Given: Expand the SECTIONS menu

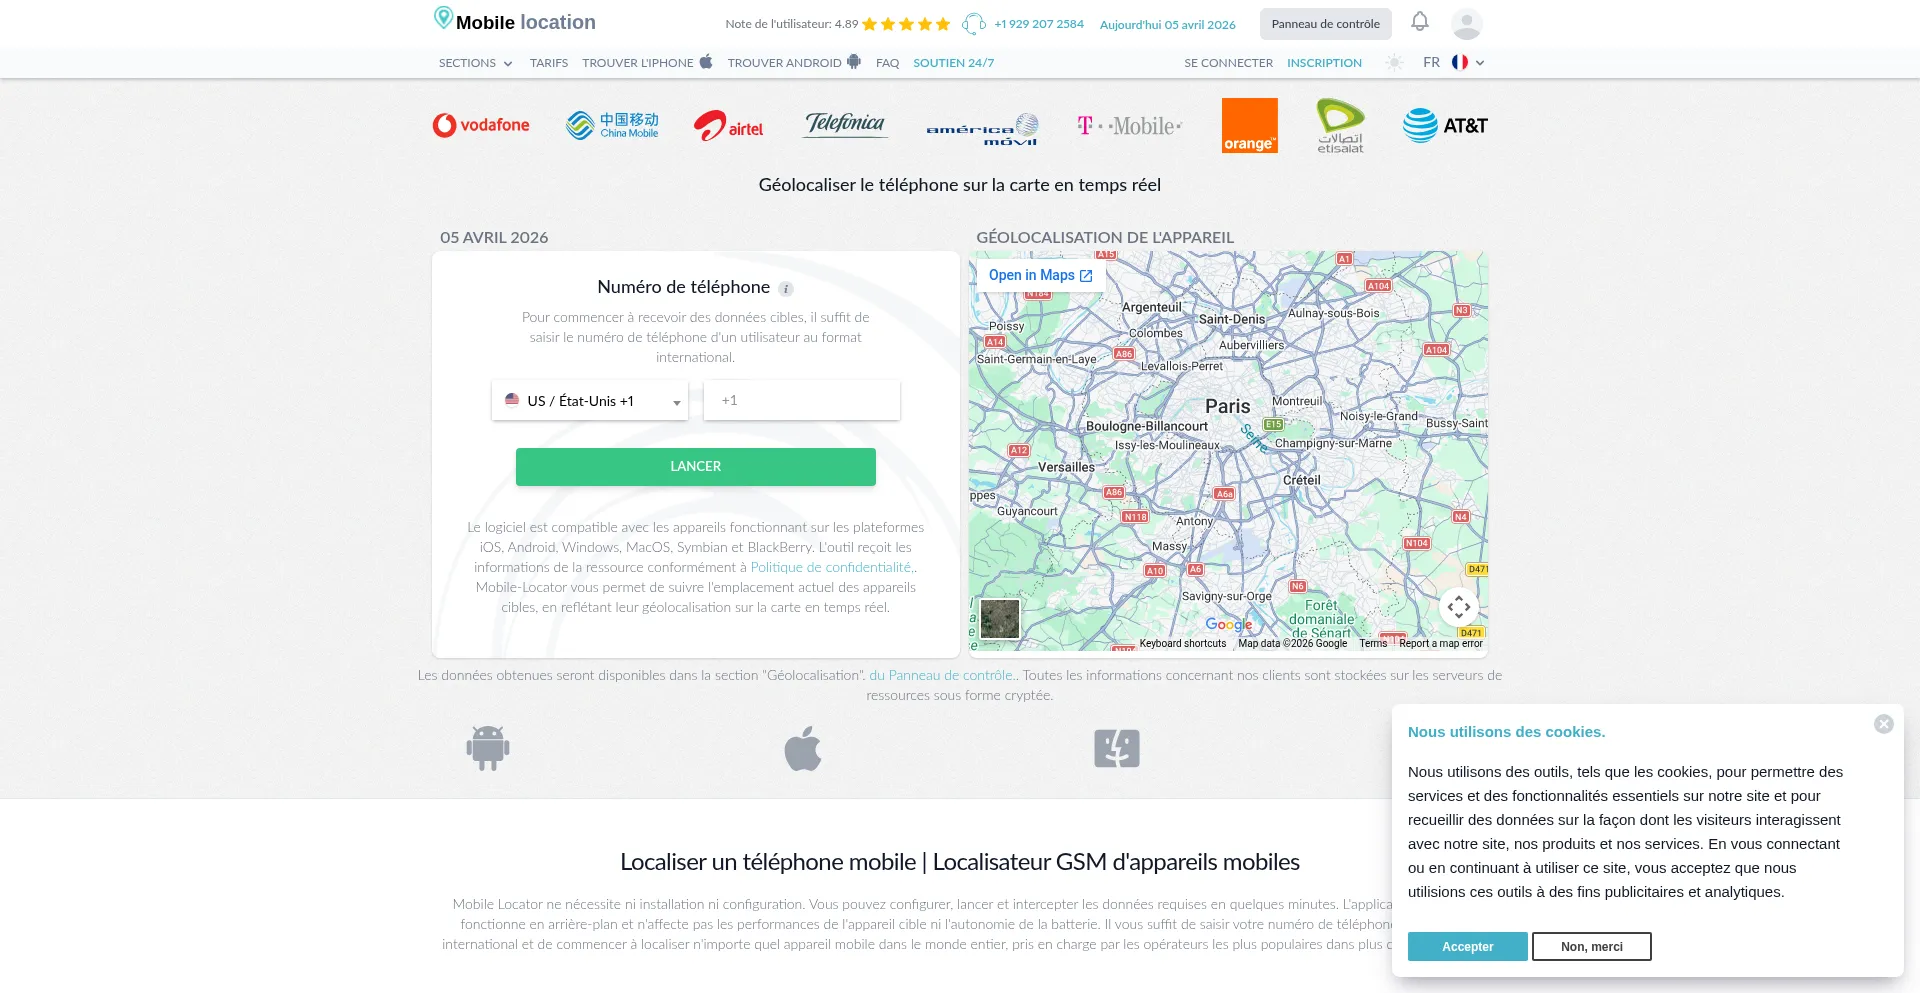Looking at the screenshot, I should pos(476,63).
